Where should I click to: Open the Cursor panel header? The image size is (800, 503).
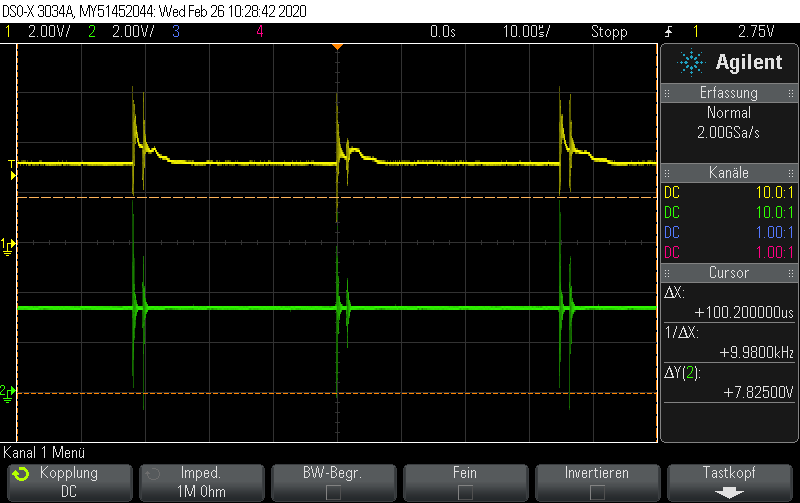[729, 272]
